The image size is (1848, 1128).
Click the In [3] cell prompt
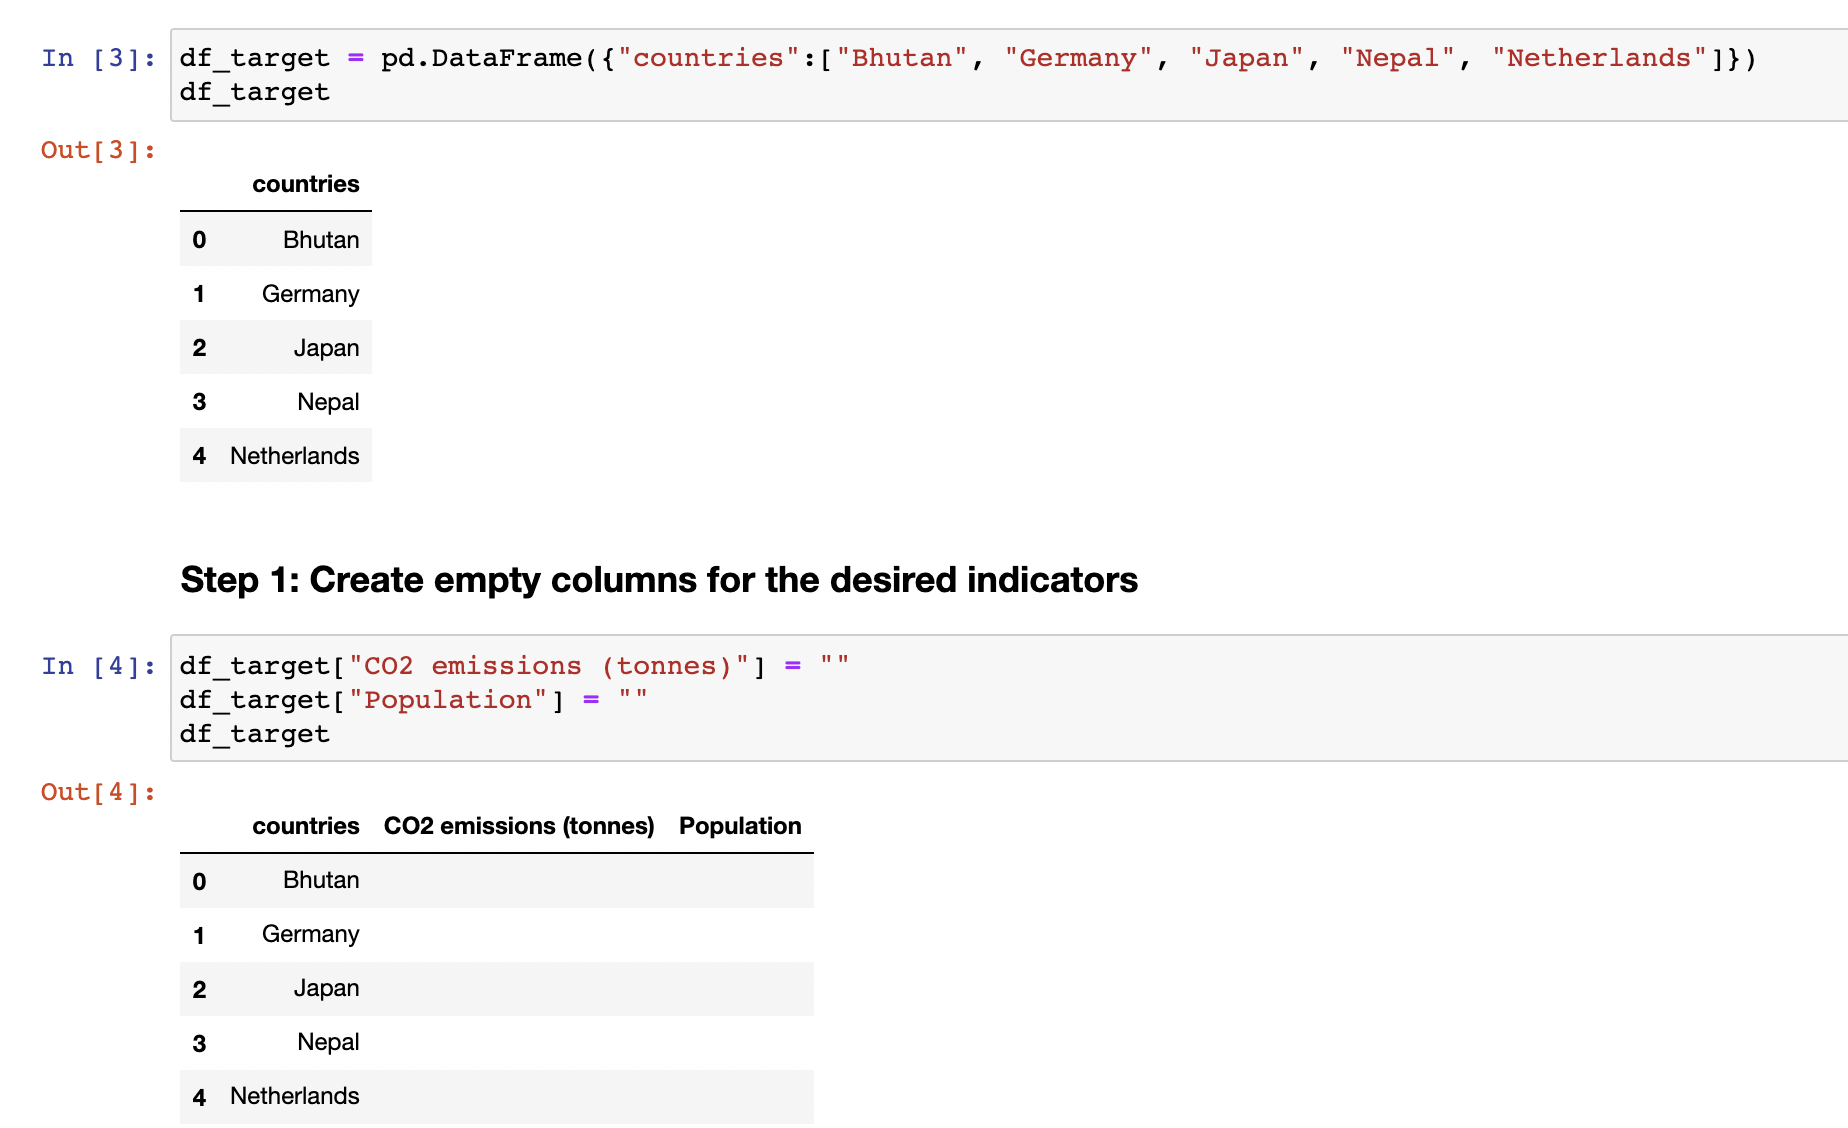click(x=98, y=58)
